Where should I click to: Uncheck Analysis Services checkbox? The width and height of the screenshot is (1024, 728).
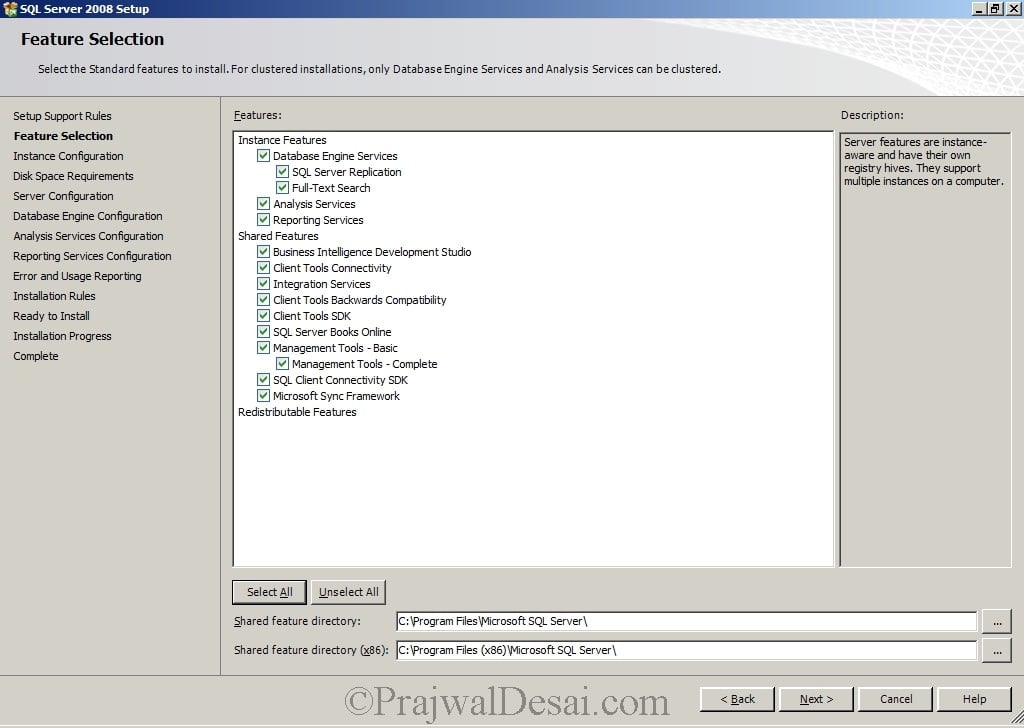[x=263, y=204]
